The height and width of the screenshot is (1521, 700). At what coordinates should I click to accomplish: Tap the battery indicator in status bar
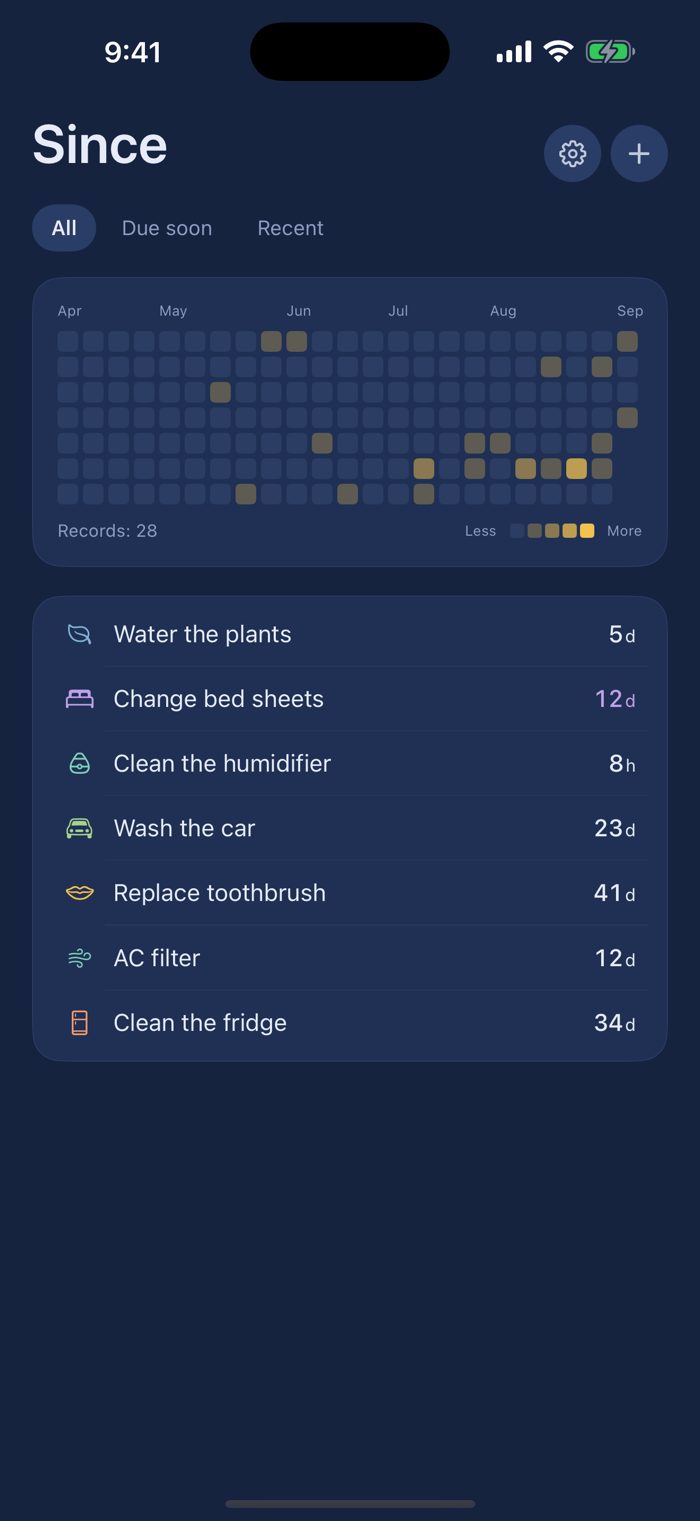click(x=610, y=52)
